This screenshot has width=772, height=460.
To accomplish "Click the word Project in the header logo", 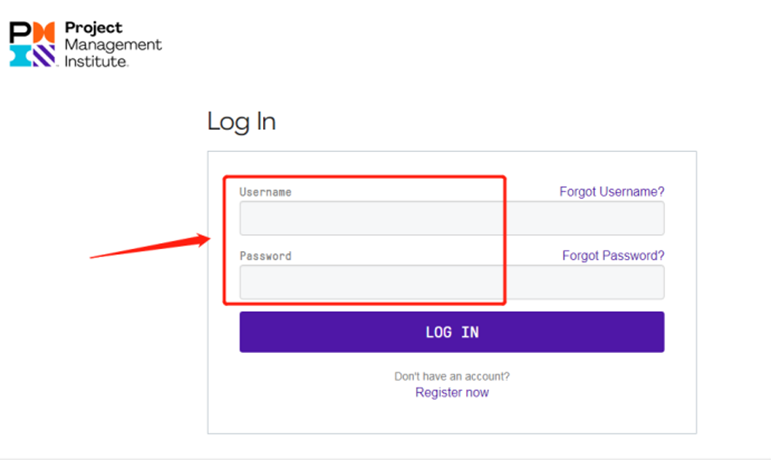I will click(x=92, y=28).
